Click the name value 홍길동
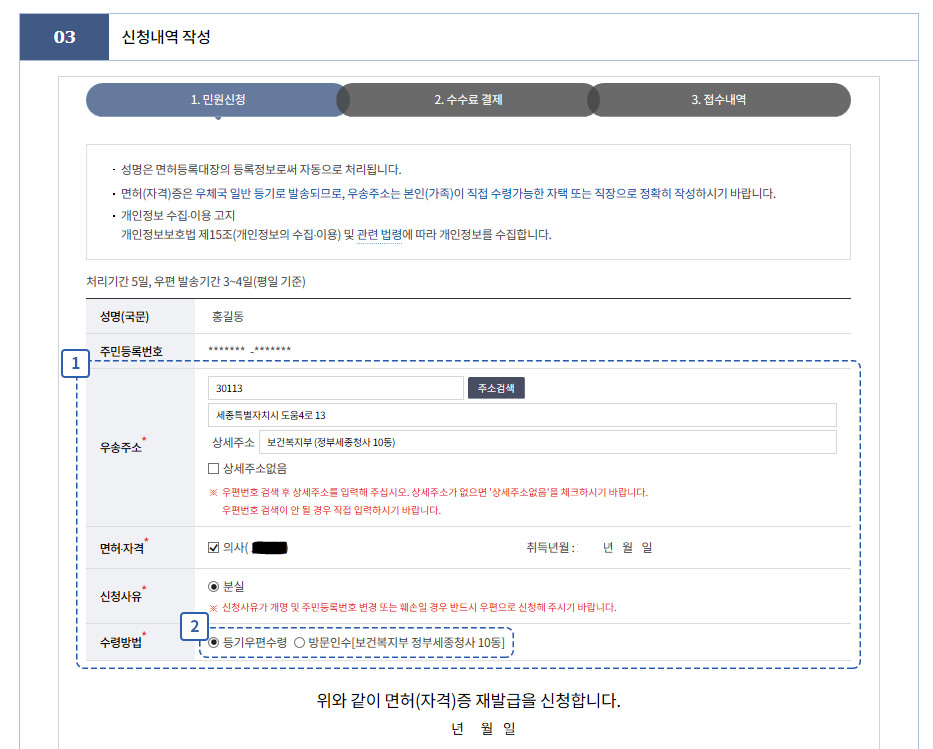This screenshot has height=749, width=933. 228,316
